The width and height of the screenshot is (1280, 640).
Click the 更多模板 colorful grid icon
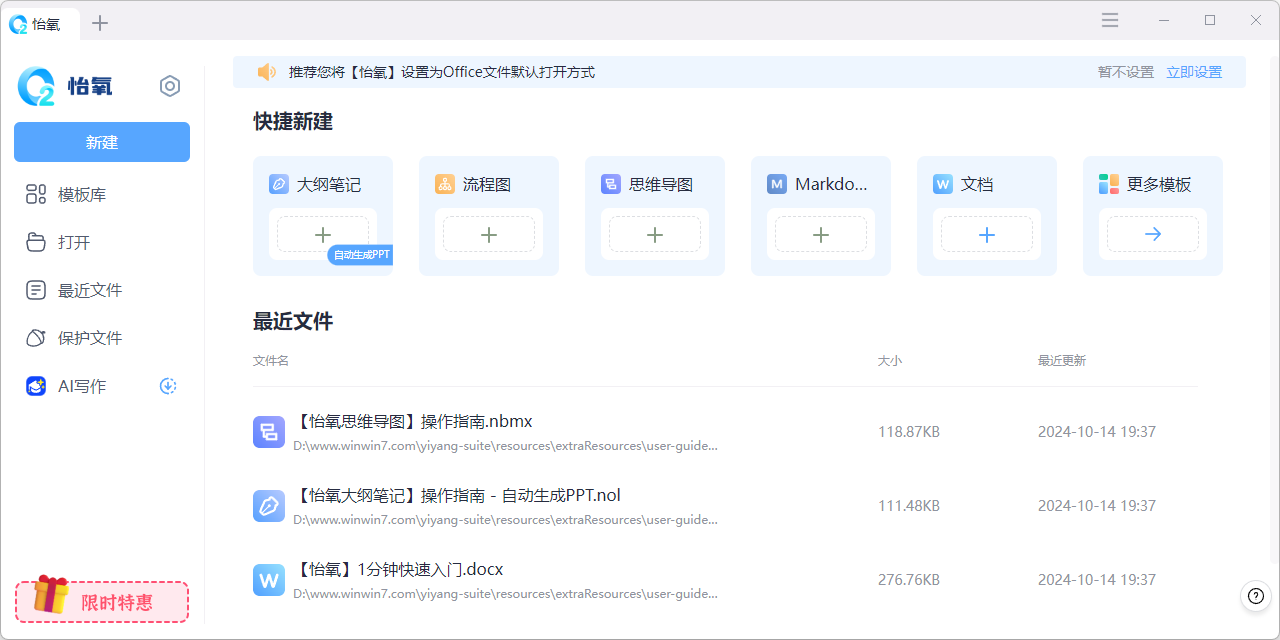click(1109, 184)
